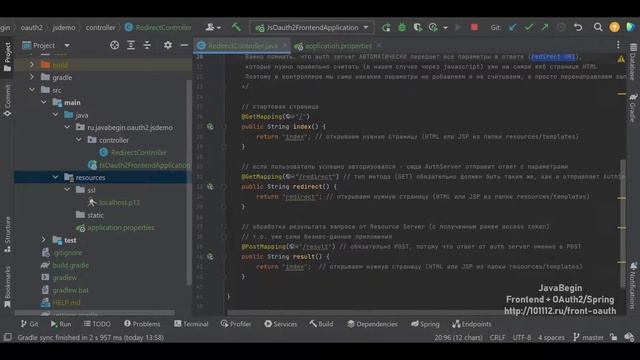Screen dimensions: 640x360
Task: Collapse the src folder
Action: click(x=32, y=89)
